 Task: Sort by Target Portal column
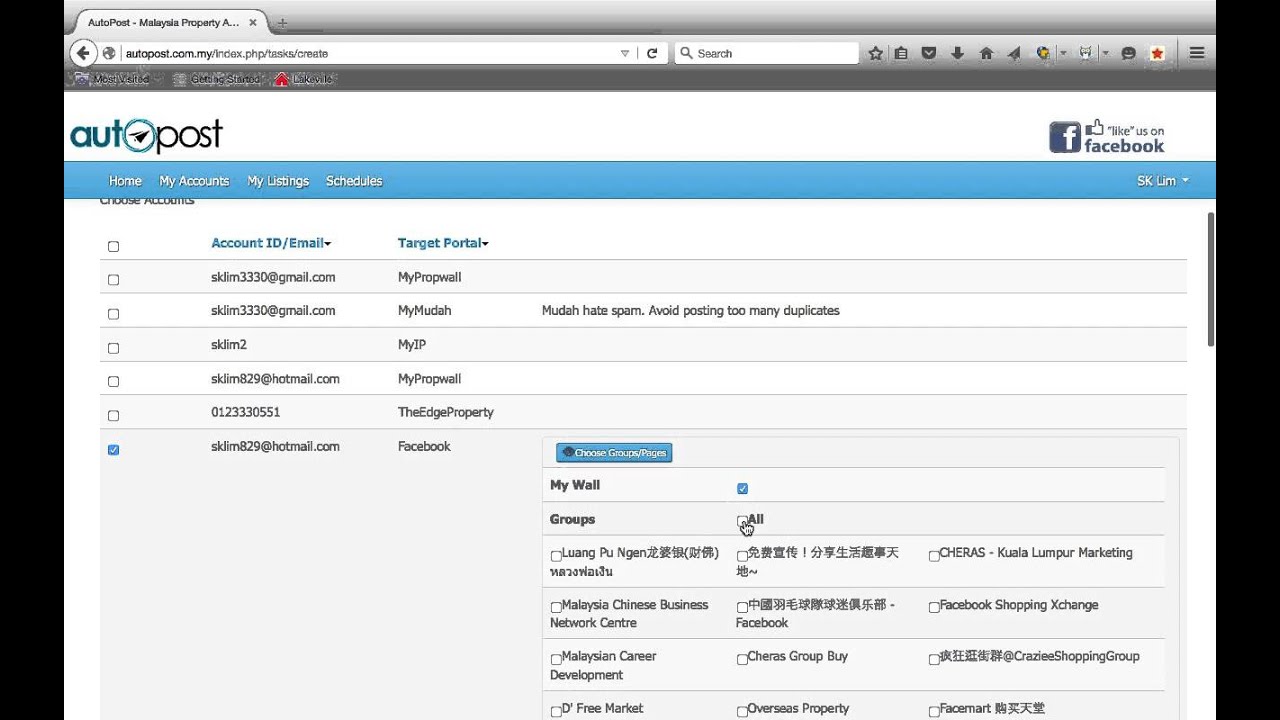(443, 243)
